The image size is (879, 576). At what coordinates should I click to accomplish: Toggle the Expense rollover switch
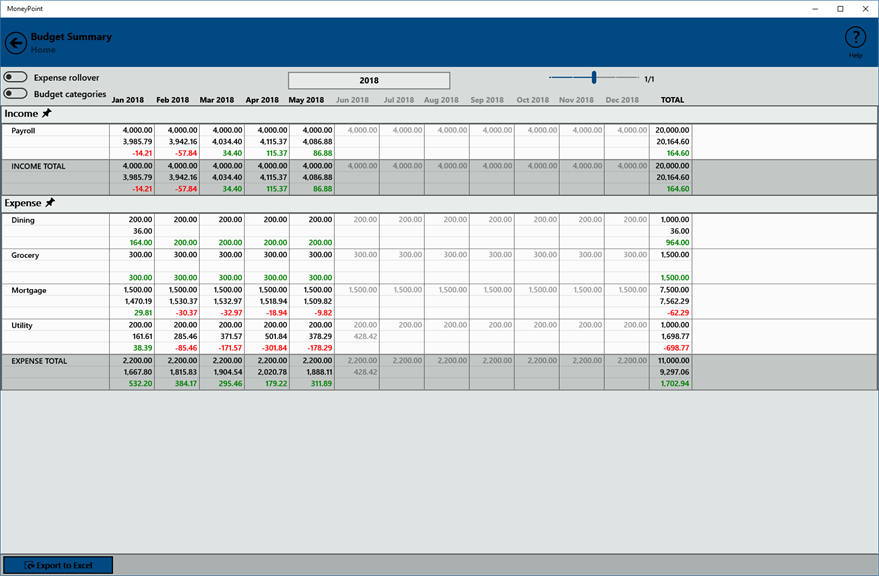point(15,77)
